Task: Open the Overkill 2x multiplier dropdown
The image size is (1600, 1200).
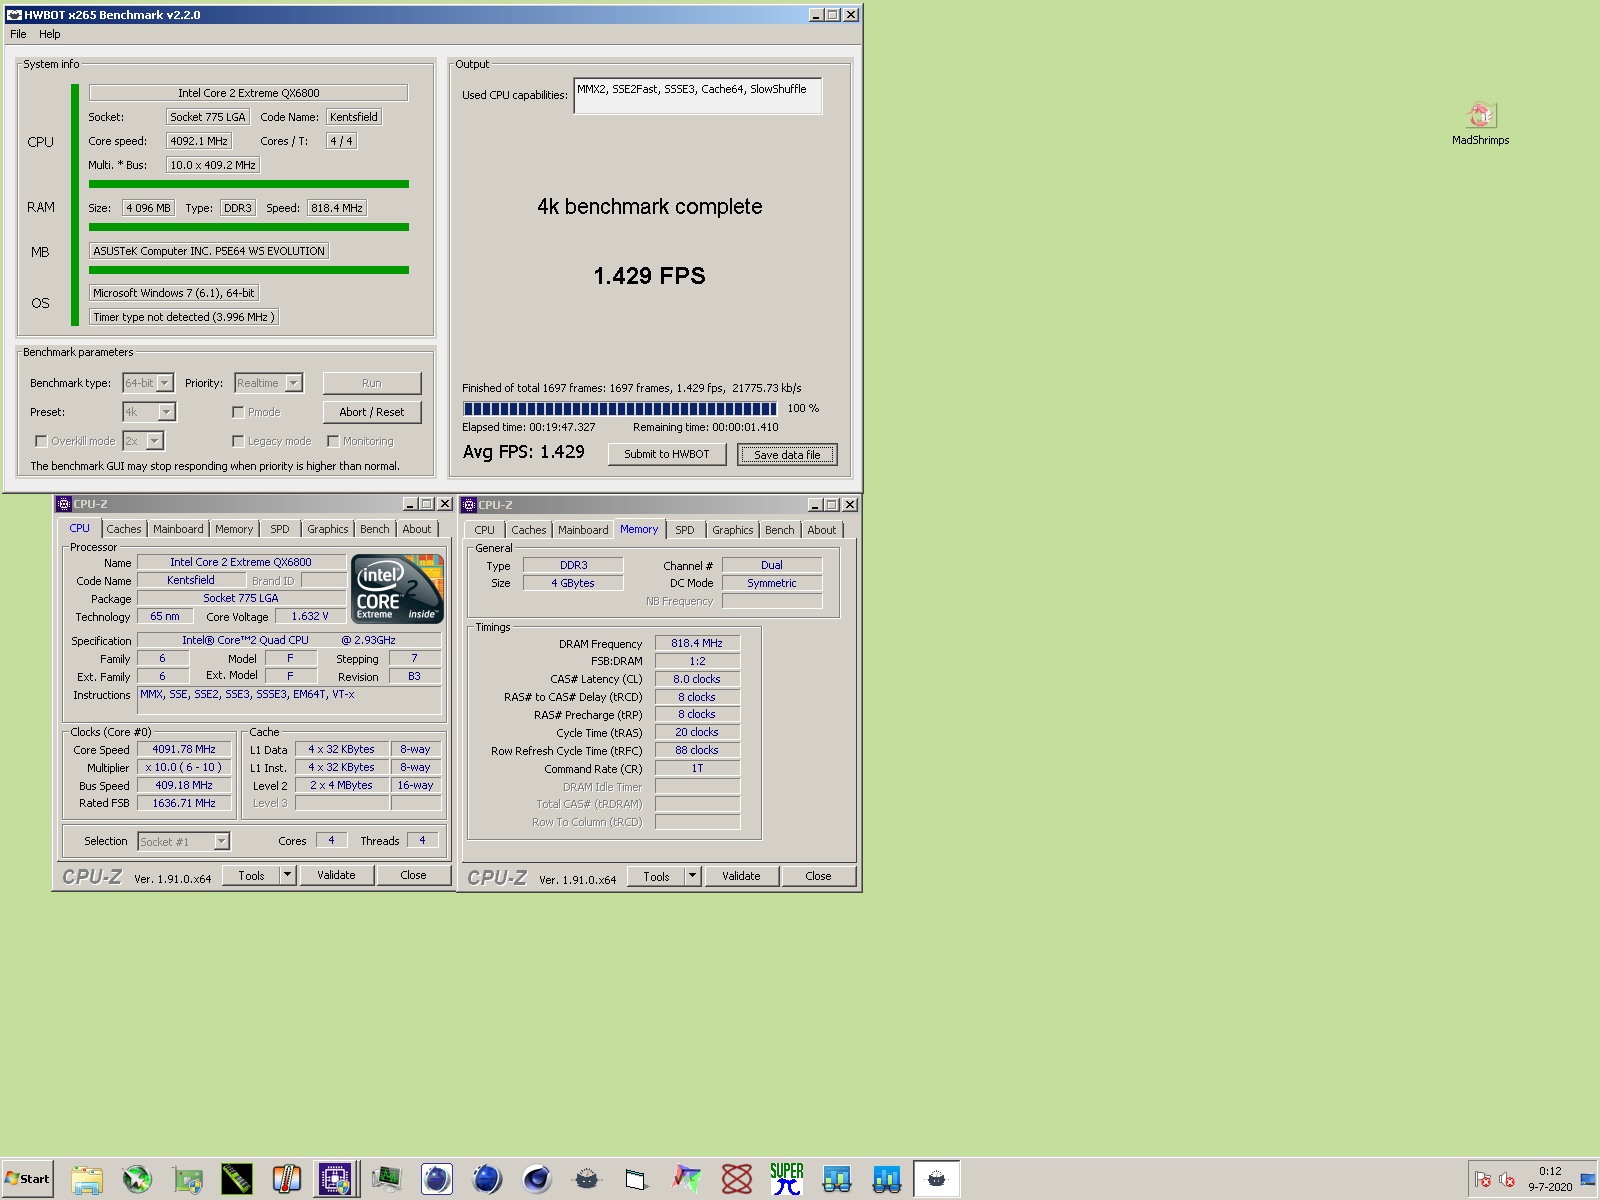Action: coord(143,441)
